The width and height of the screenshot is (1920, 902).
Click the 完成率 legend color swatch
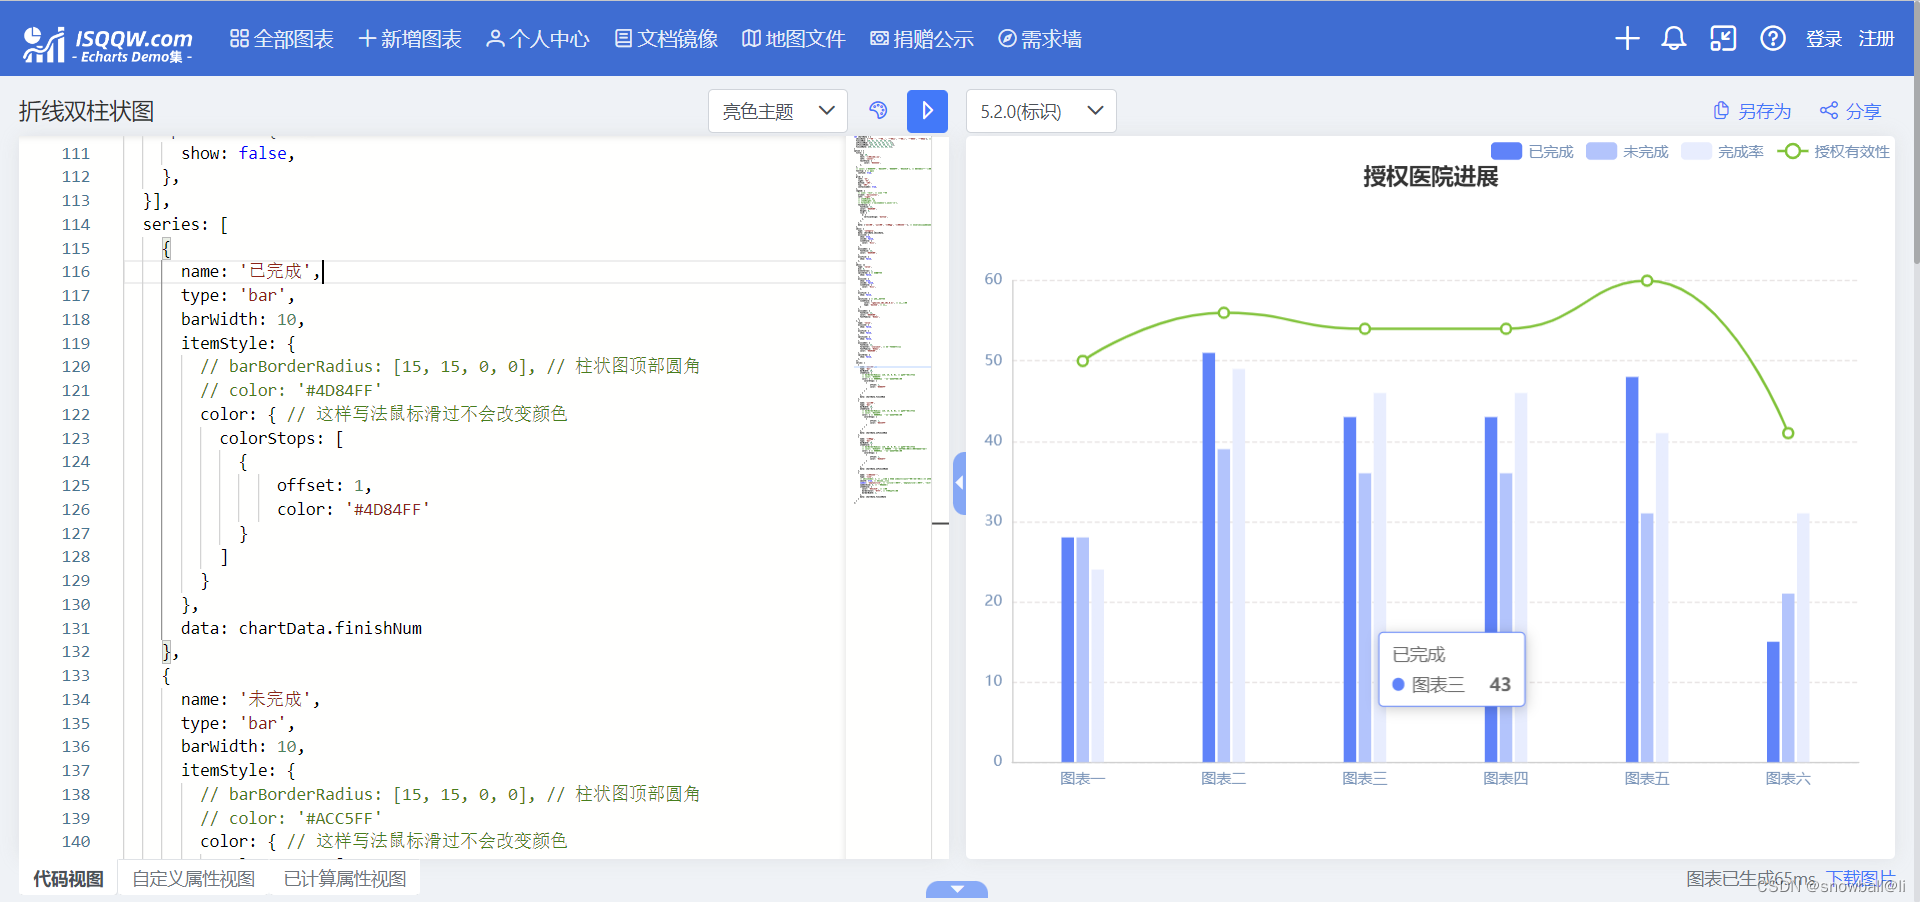(1695, 151)
